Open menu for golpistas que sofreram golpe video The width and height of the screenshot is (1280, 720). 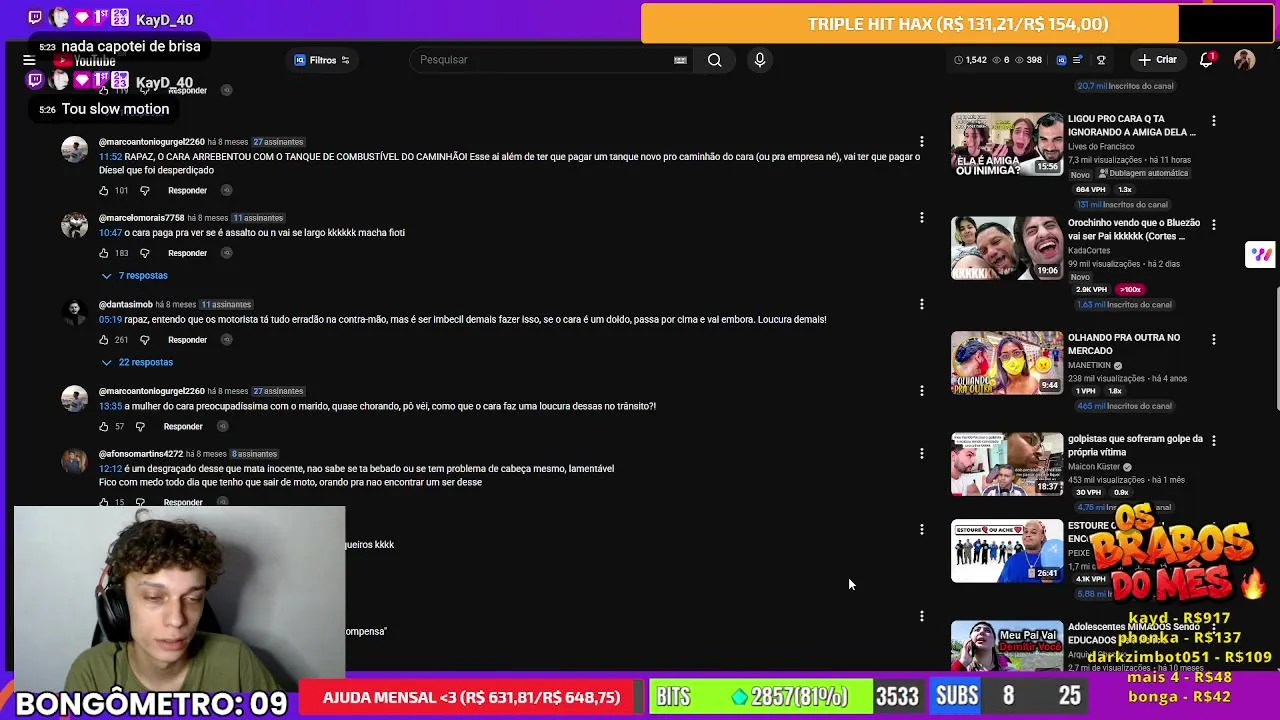1214,441
